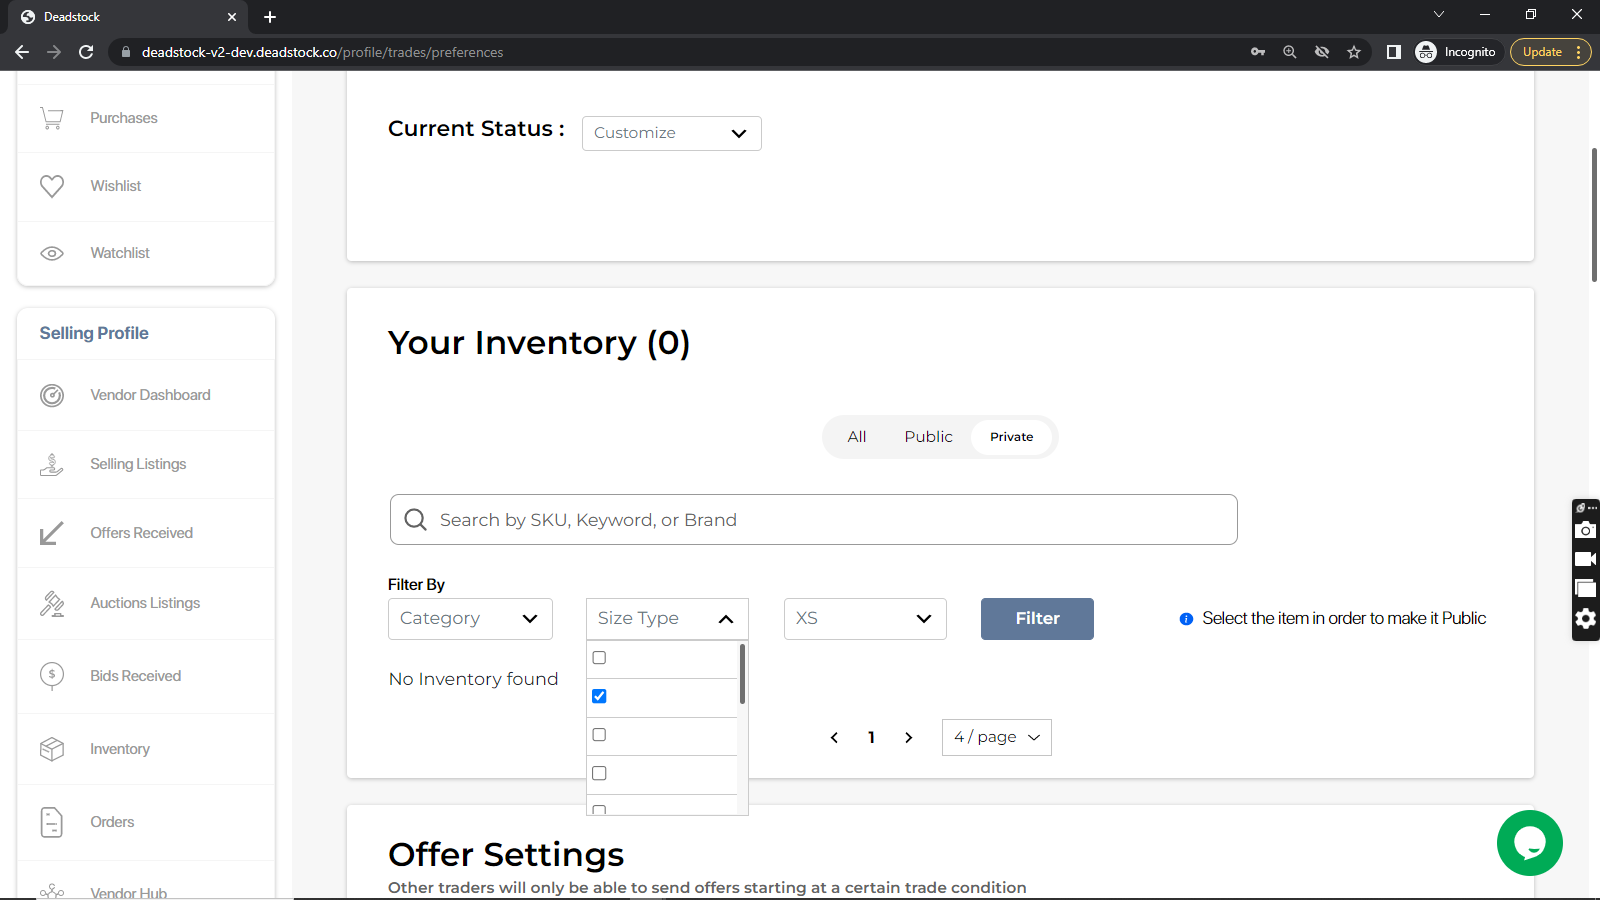
Task: Open Watchlist using the eye icon
Action: pos(52,252)
